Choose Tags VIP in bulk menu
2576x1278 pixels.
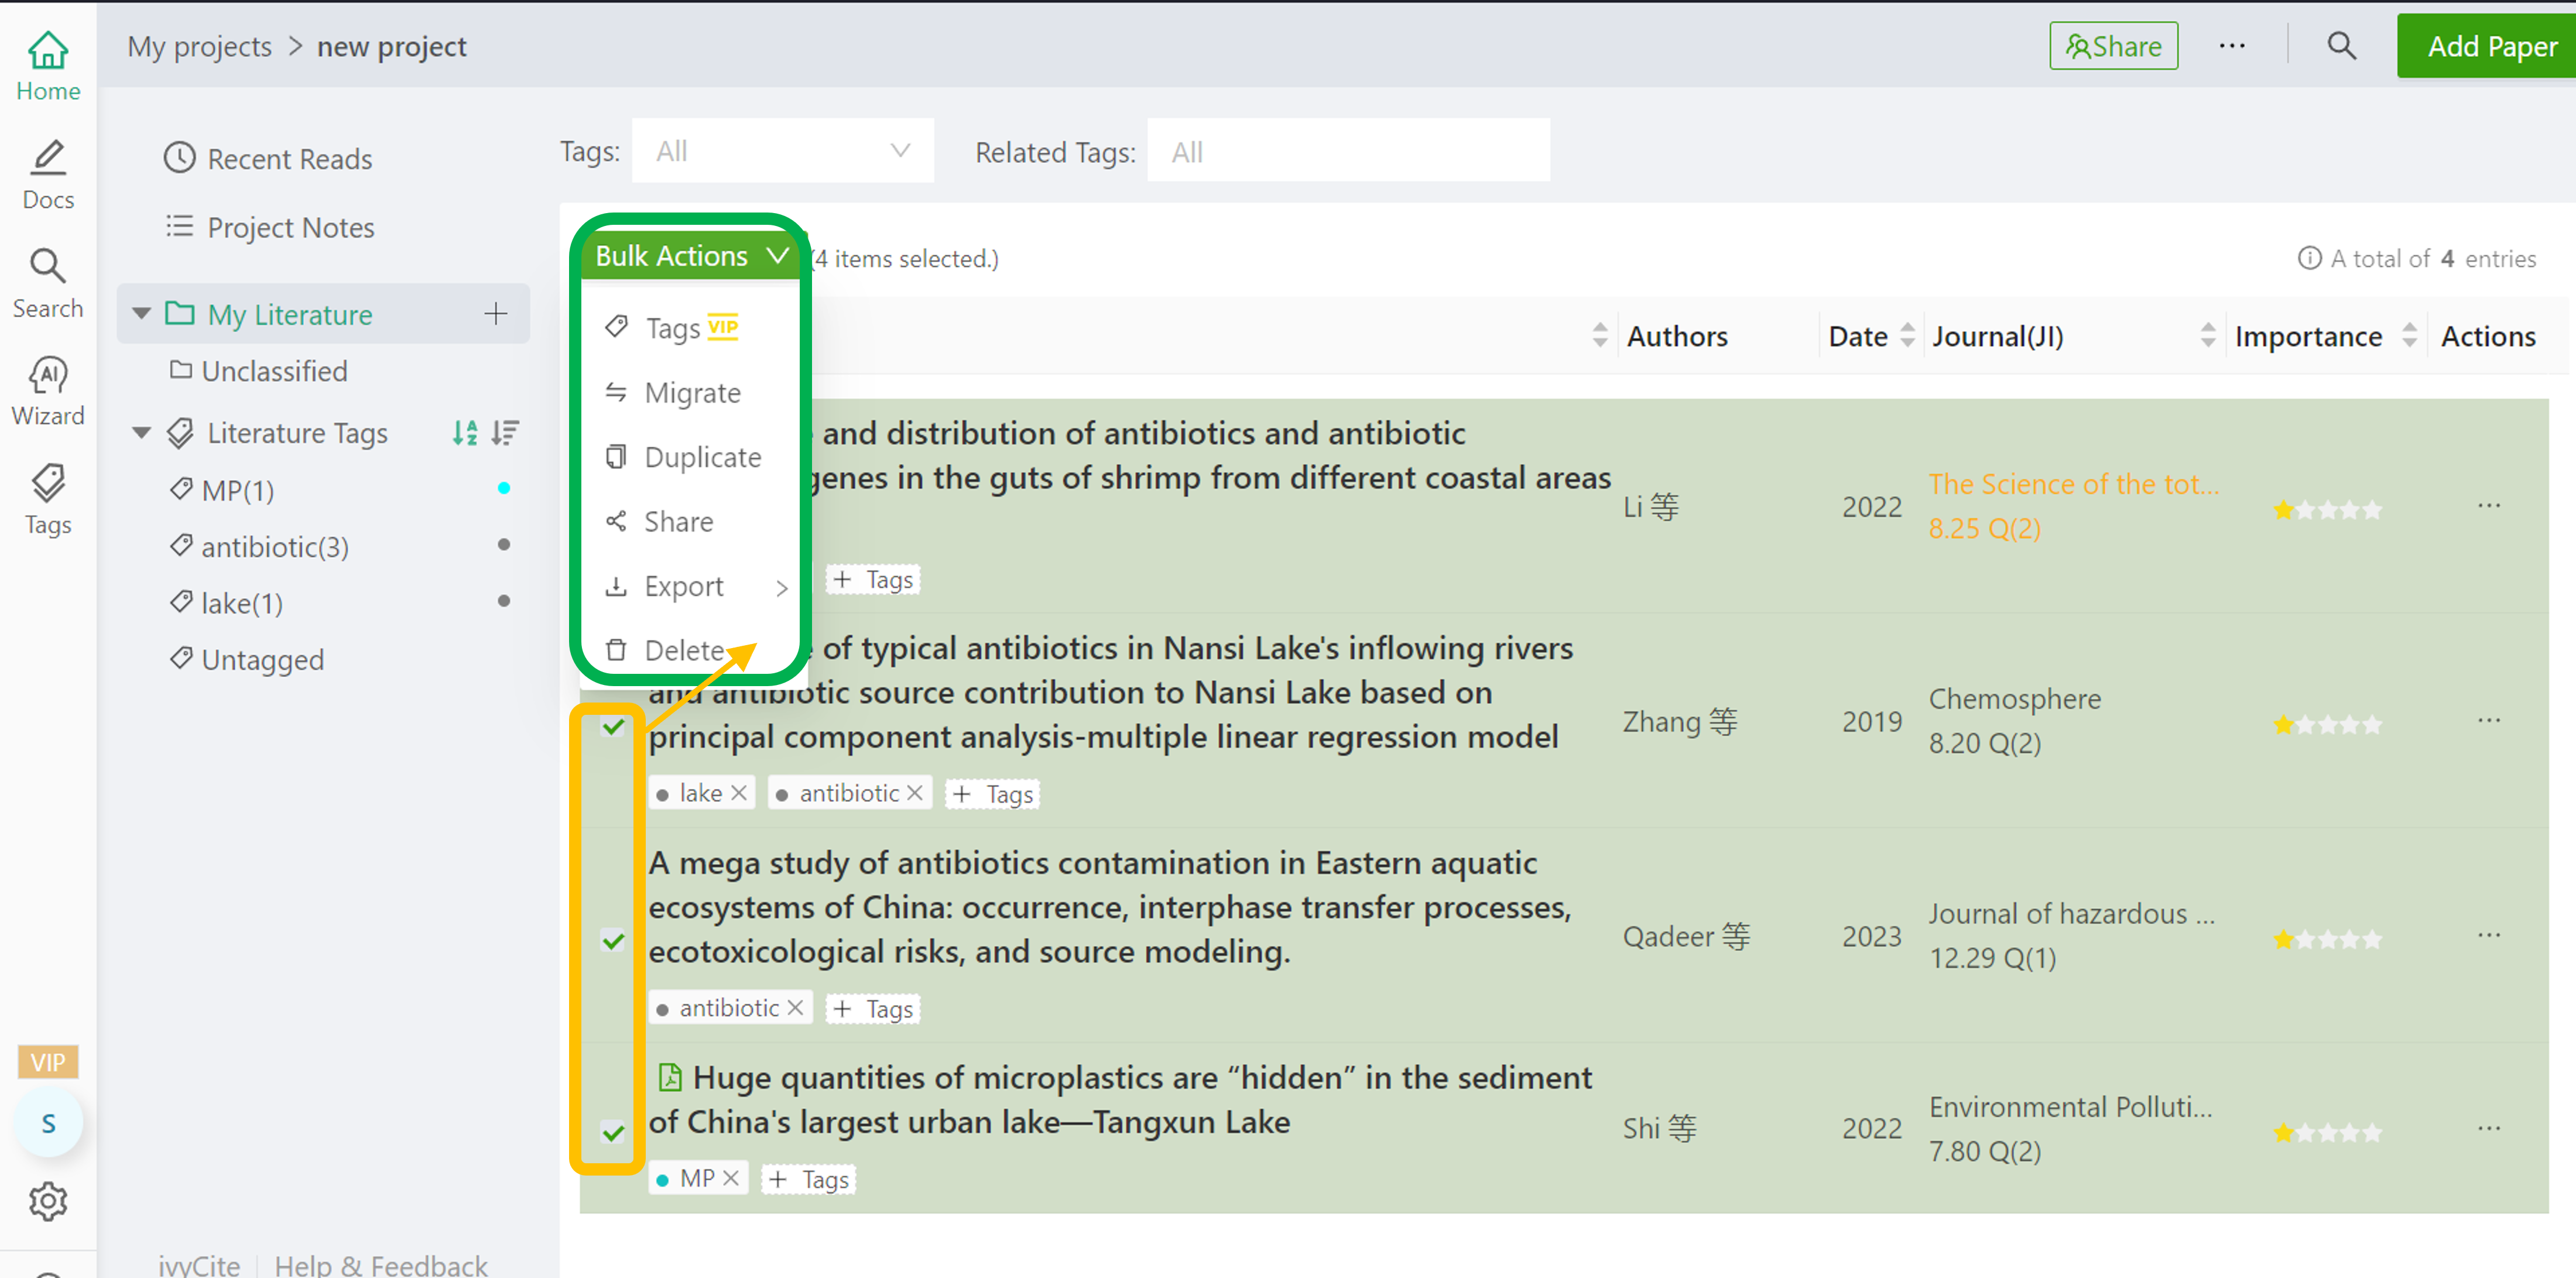691,328
